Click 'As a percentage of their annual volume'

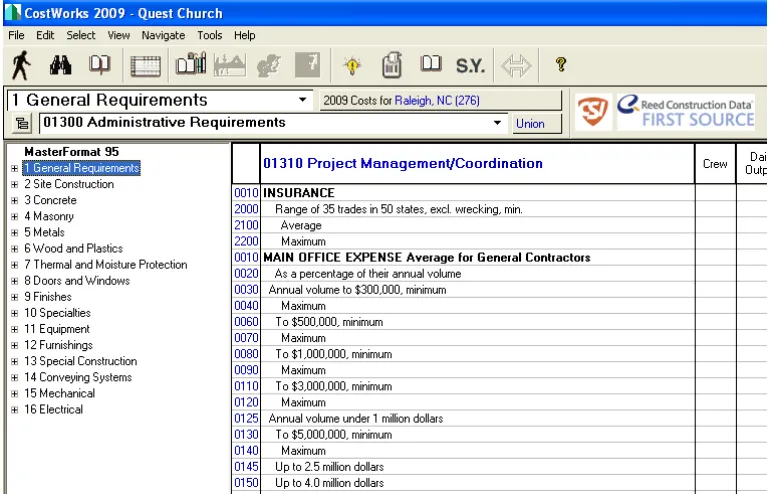(x=368, y=273)
